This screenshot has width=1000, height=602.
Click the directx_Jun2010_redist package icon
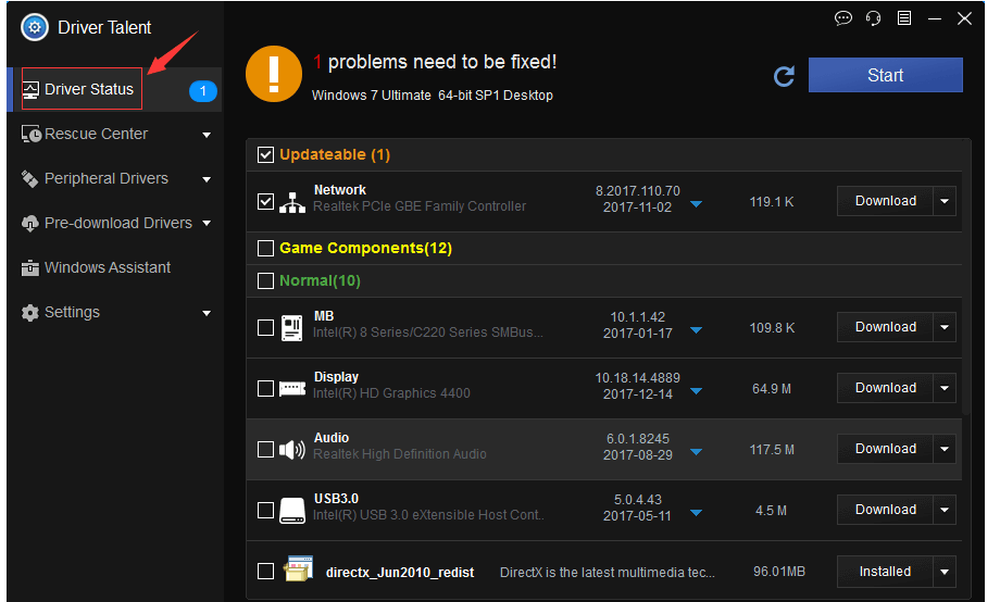[x=298, y=569]
